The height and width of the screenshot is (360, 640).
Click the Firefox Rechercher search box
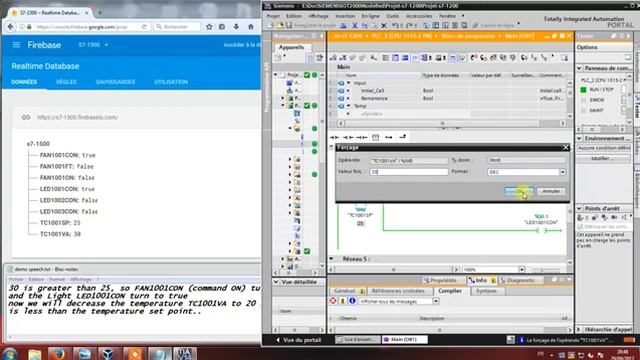177,27
